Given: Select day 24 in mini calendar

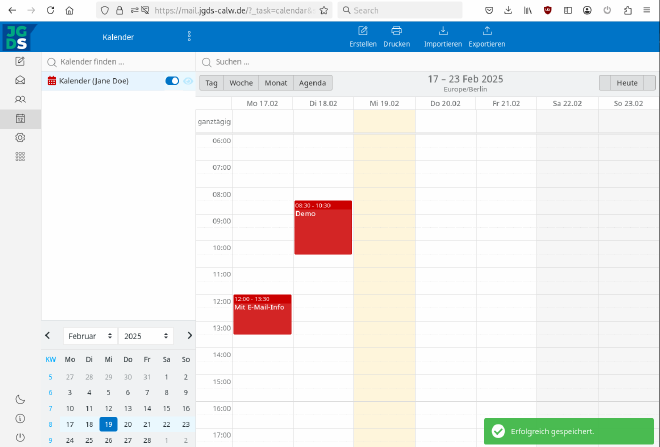Looking at the screenshot, I should click(70, 440).
